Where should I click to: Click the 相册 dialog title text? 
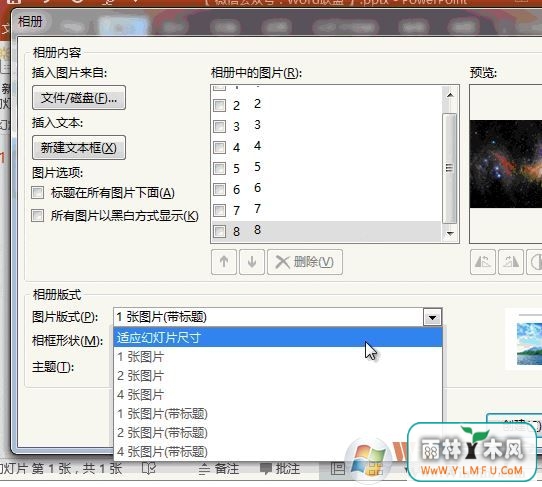pyautogui.click(x=30, y=21)
